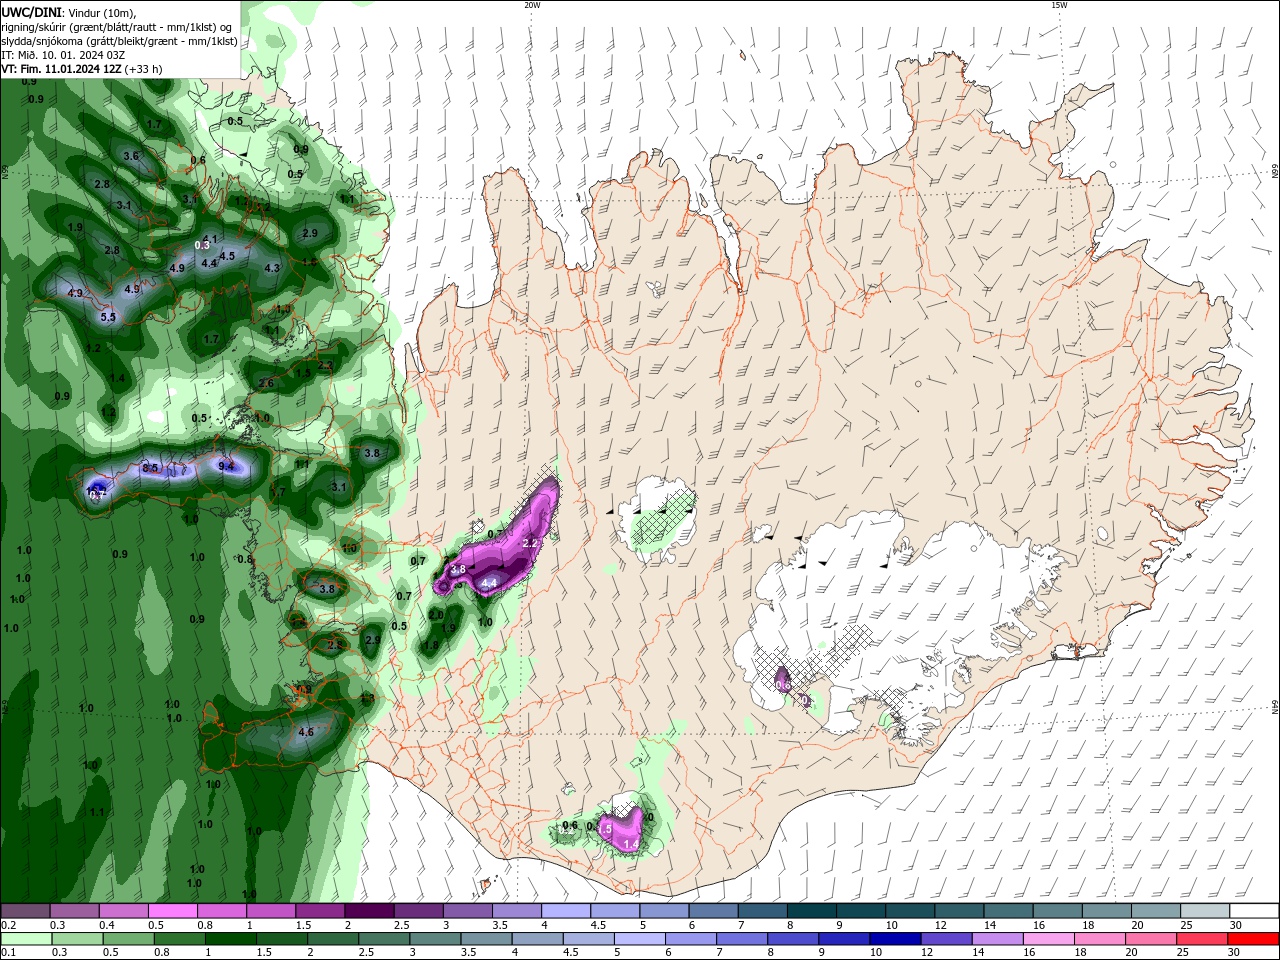This screenshot has height=960, width=1280.
Task: Click the white final swatch in the snow legend
Action: (x=1254, y=911)
